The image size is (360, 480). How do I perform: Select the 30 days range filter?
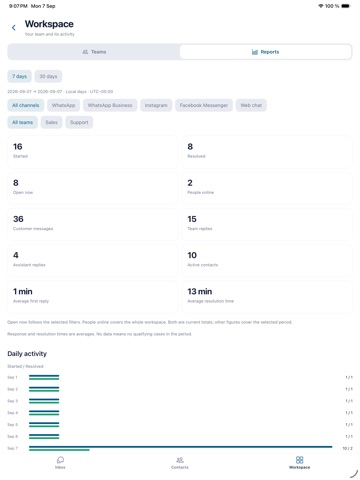tap(48, 76)
